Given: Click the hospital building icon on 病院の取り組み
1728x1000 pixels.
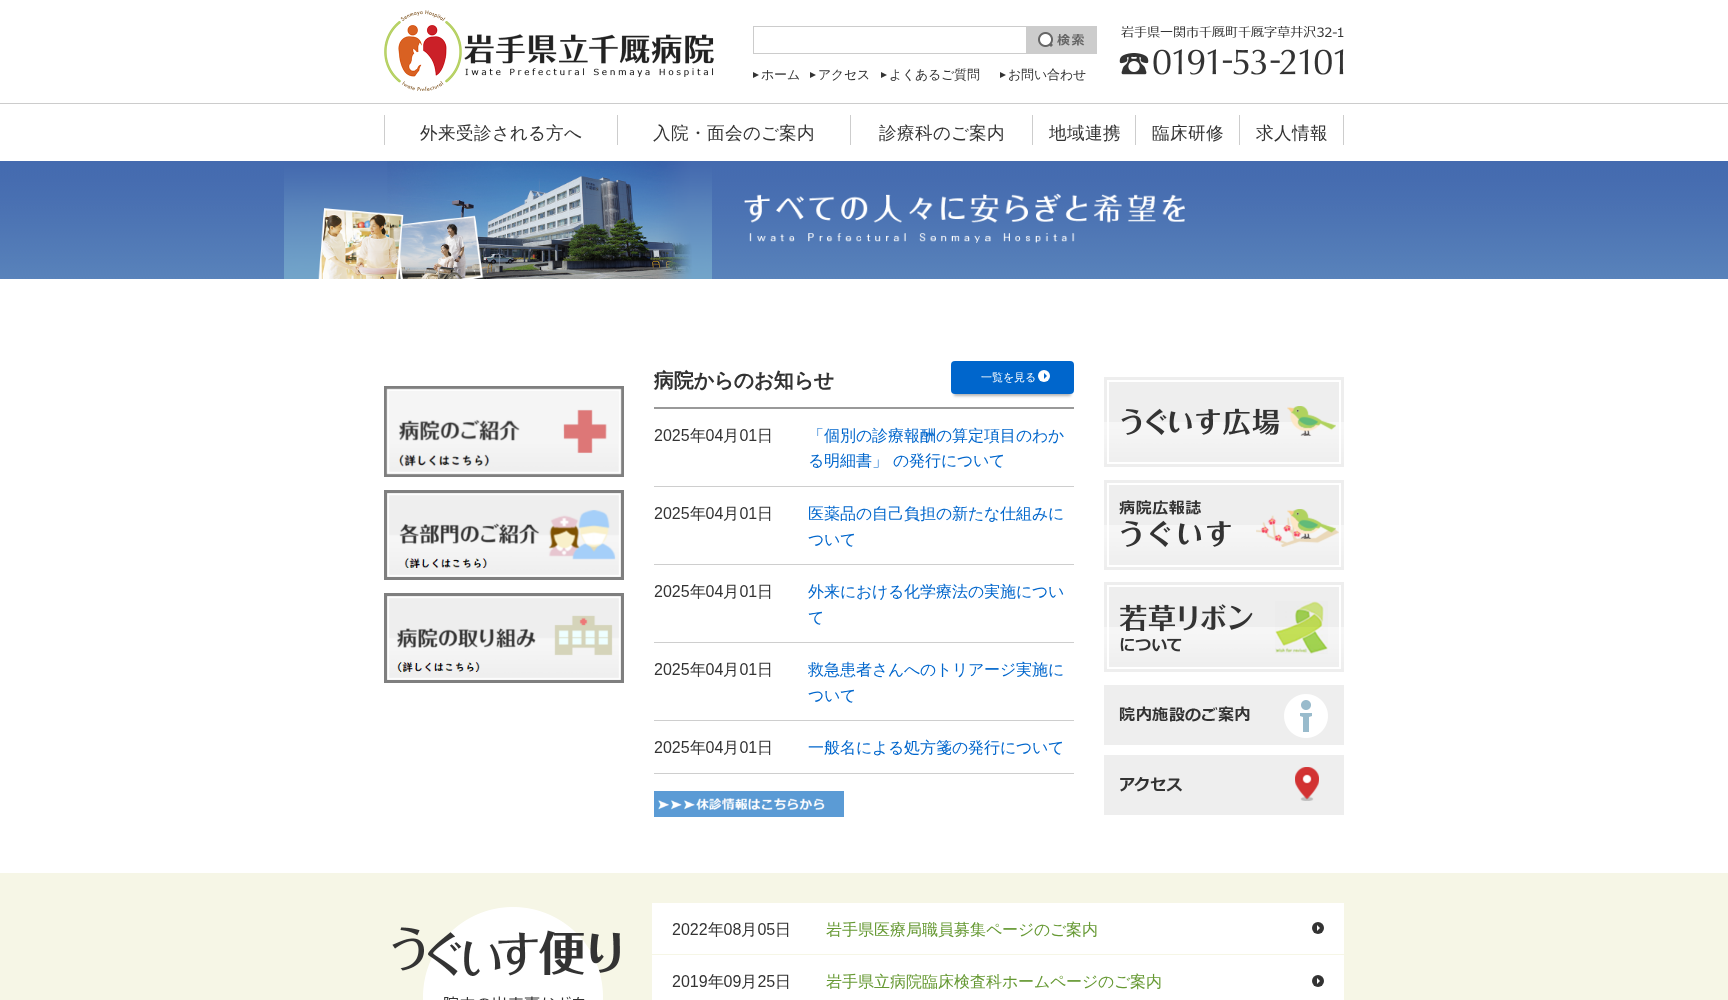Looking at the screenshot, I should tap(584, 637).
